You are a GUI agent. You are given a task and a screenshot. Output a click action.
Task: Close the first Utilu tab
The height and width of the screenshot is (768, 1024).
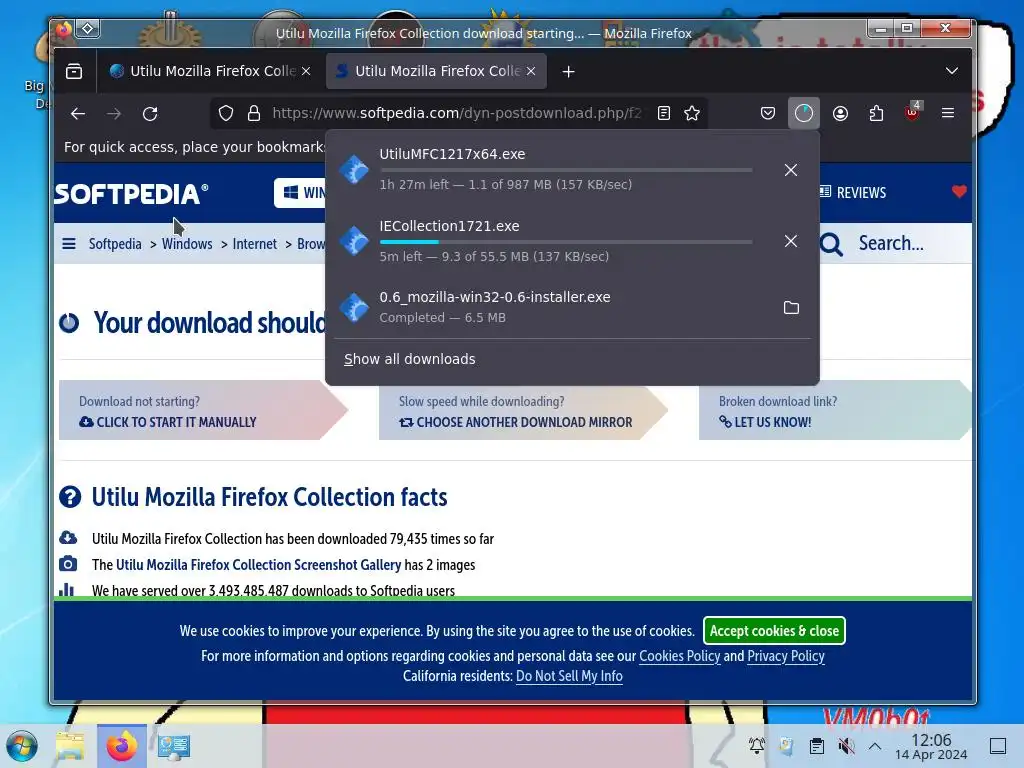[x=306, y=71]
